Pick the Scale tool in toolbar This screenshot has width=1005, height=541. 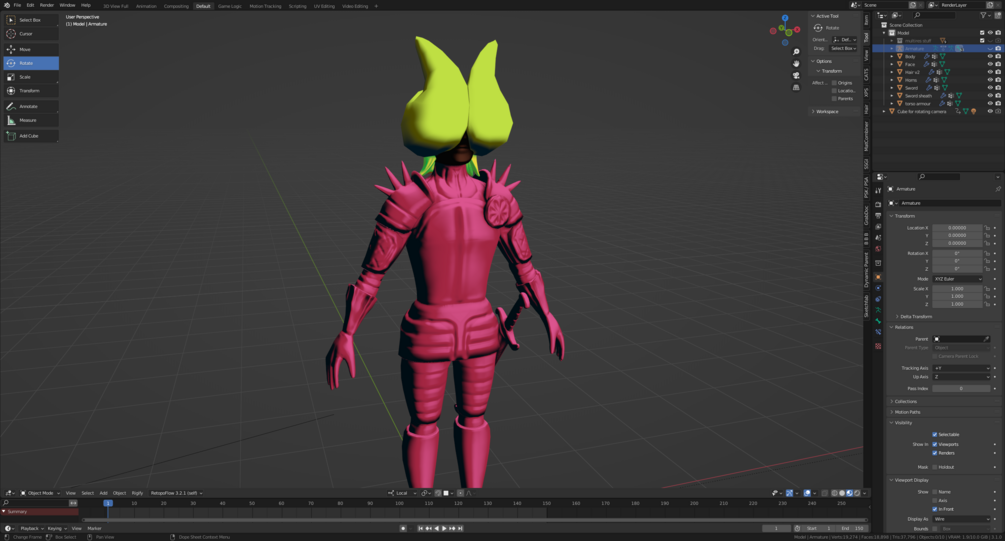tap(31, 77)
